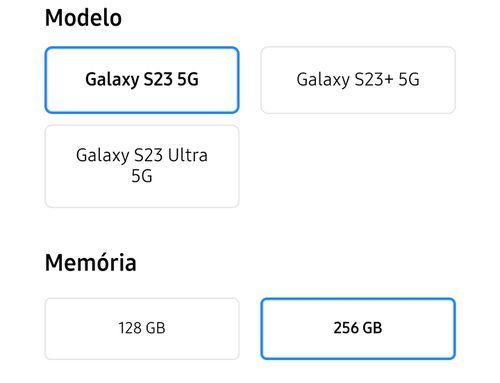Screen dimensions: 500x383
Task: Click the Modelo section heading
Action: [83, 18]
